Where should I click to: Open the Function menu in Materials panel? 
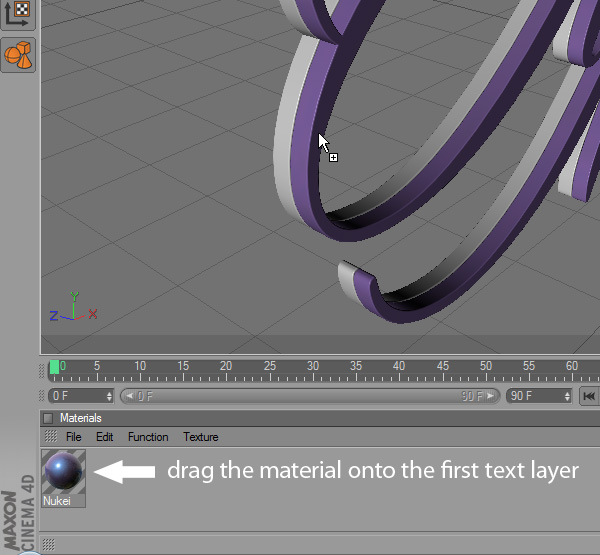click(x=148, y=437)
